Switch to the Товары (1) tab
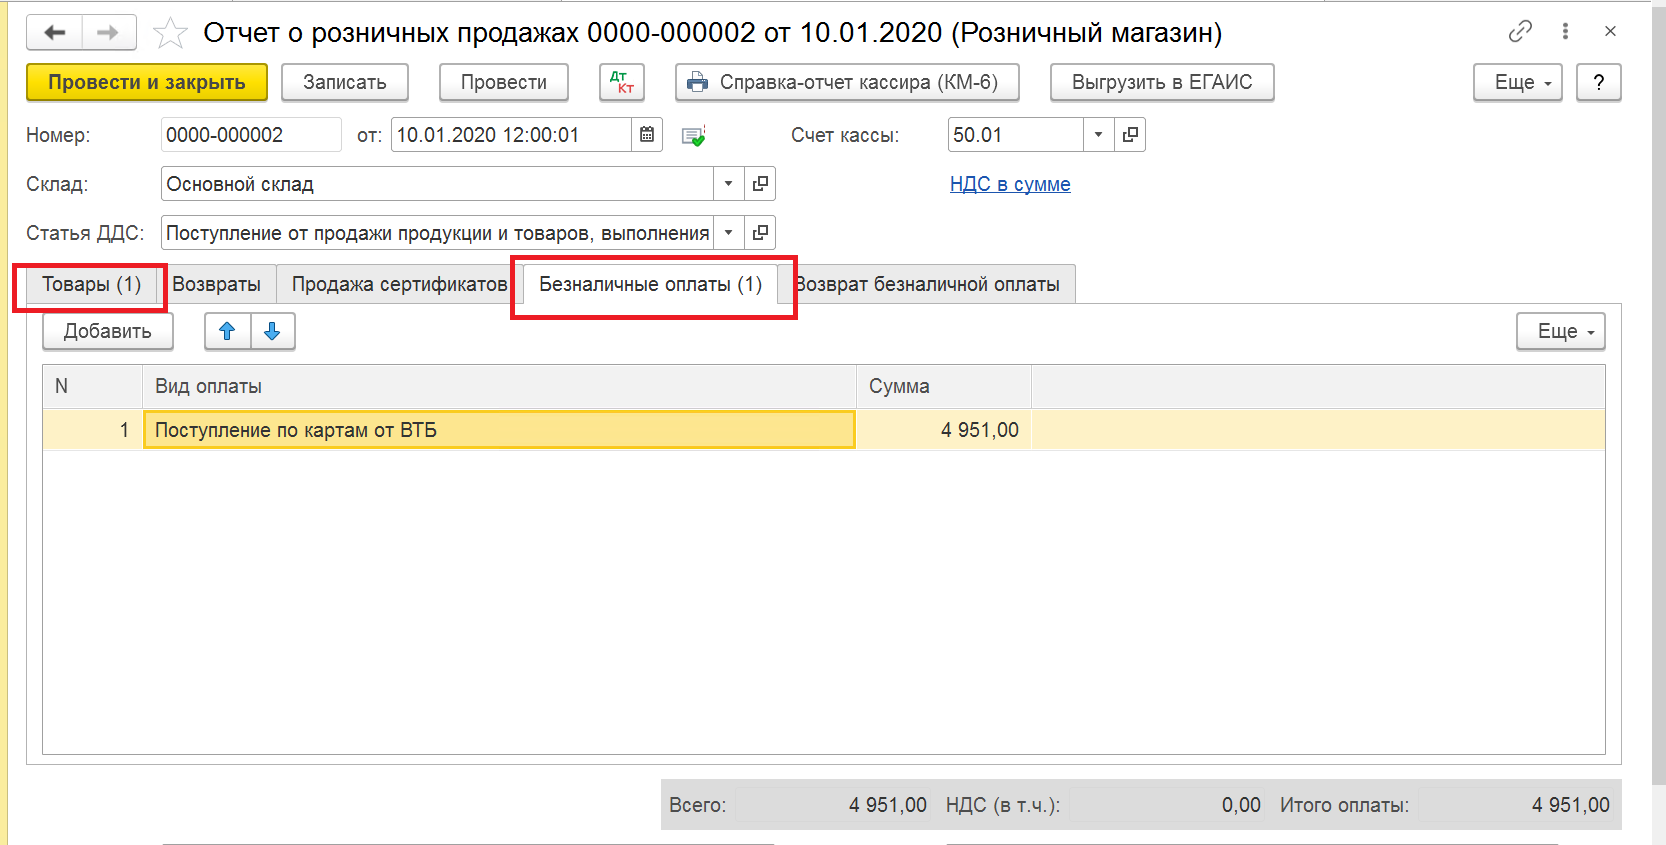 tap(91, 285)
